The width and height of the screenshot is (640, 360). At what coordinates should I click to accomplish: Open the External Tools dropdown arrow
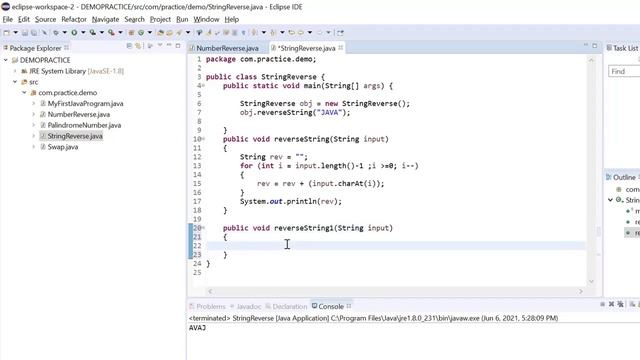[120, 33]
